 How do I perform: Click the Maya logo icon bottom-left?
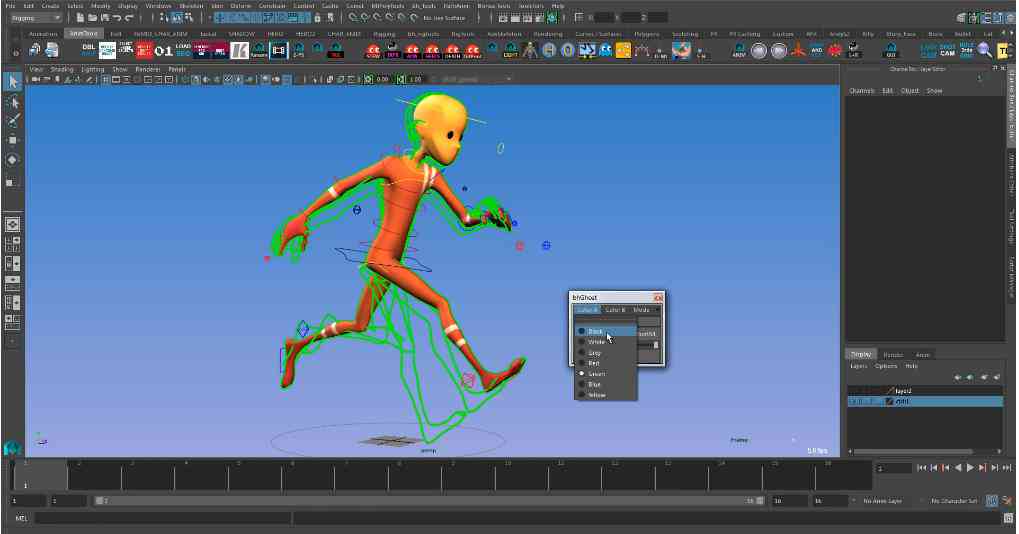[x=11, y=448]
